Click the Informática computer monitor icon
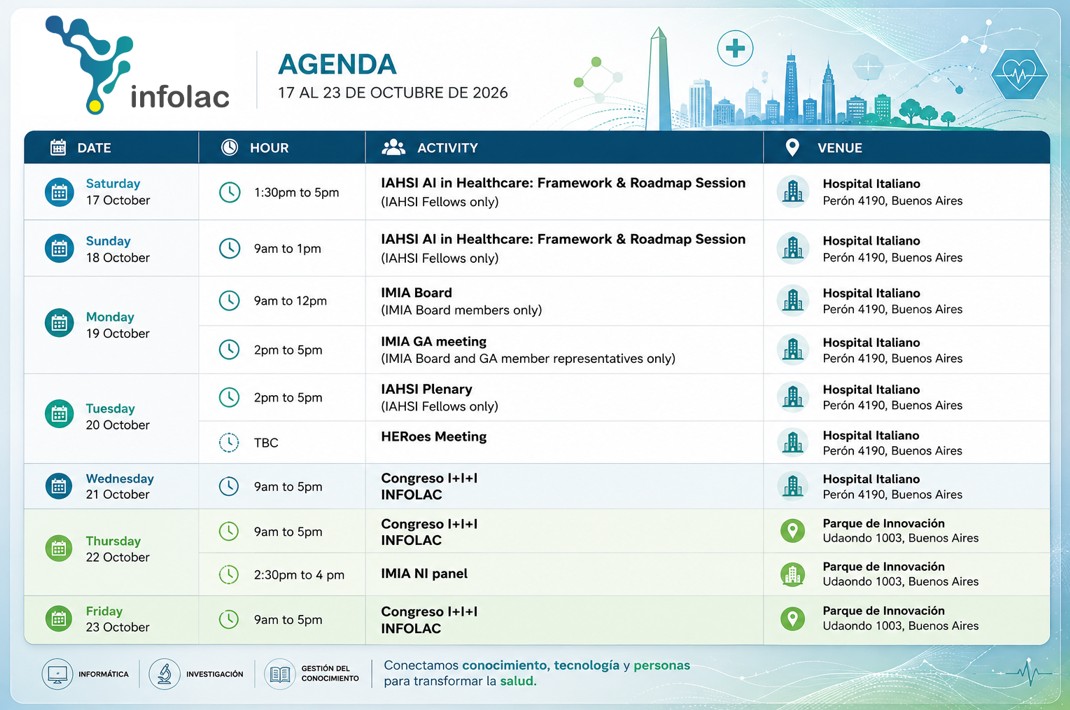Image resolution: width=1070 pixels, height=710 pixels. 57,674
